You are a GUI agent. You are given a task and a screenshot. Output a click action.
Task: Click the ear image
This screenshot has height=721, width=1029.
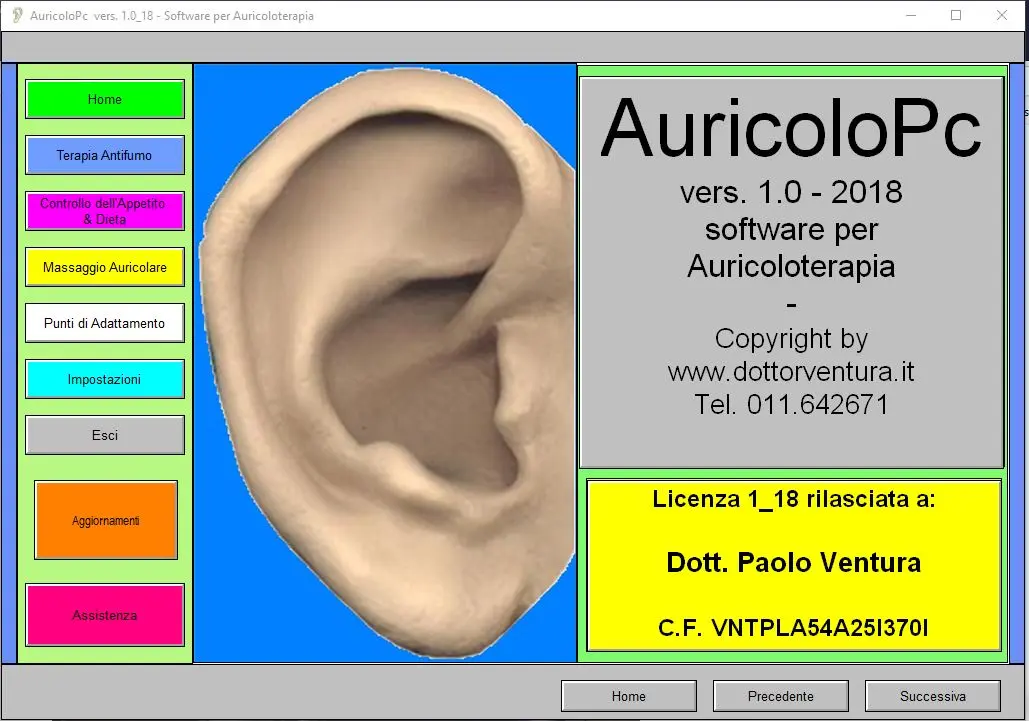tap(387, 363)
